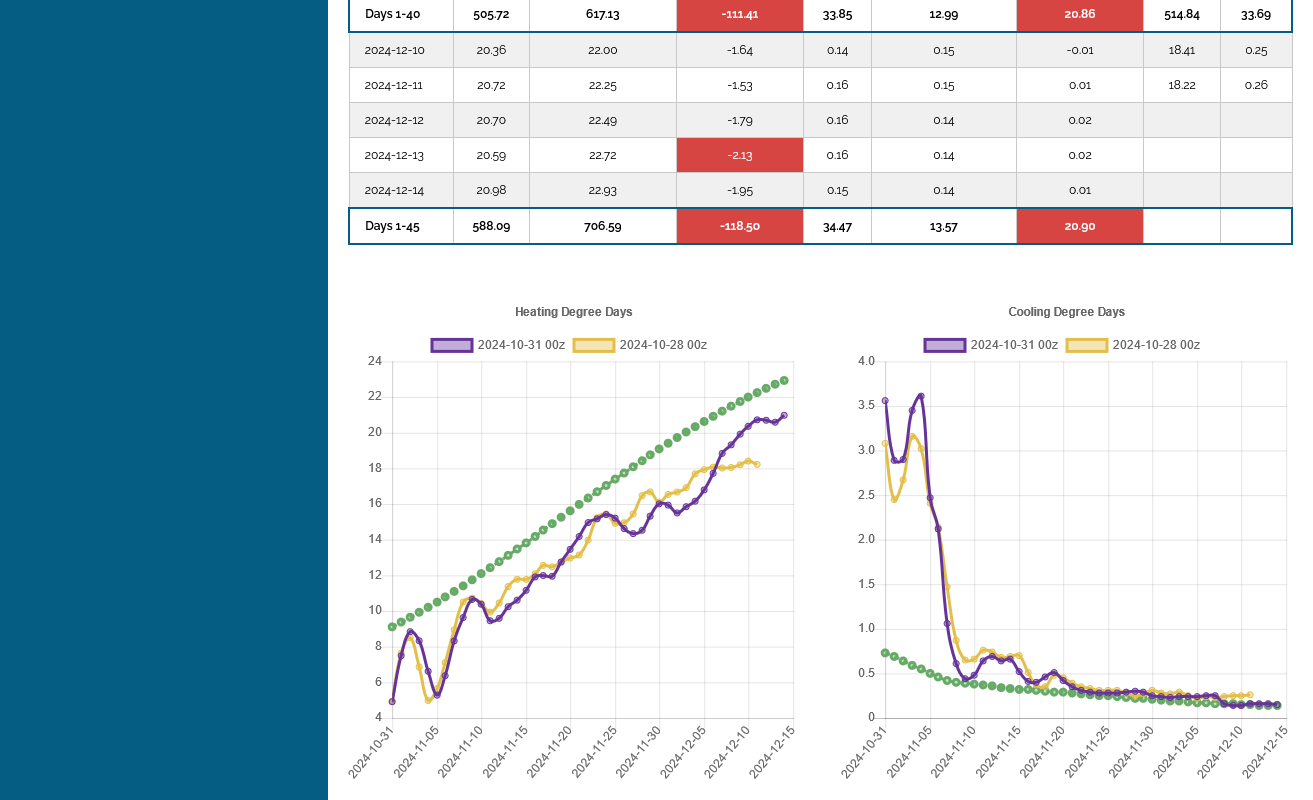Click the 20.98 value in 2024-12-14 row
1313x800 pixels.
coord(491,190)
